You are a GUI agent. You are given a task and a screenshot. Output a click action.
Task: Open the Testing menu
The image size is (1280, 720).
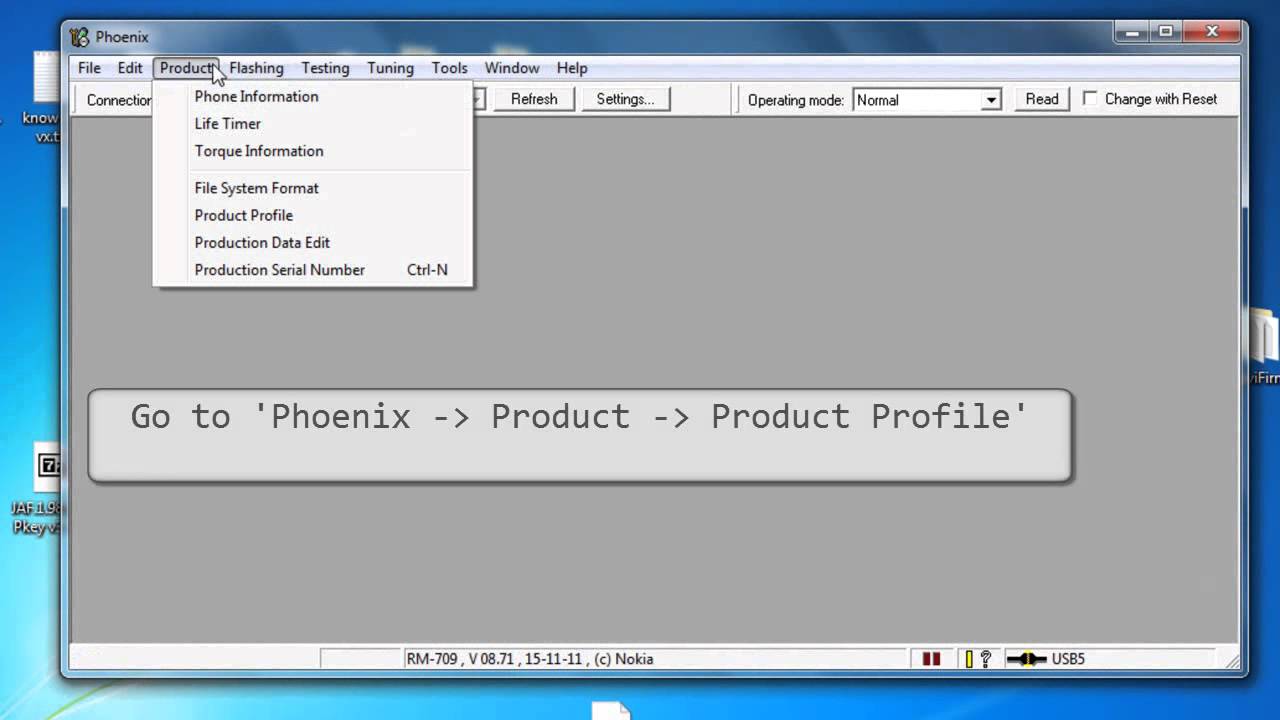coord(325,68)
